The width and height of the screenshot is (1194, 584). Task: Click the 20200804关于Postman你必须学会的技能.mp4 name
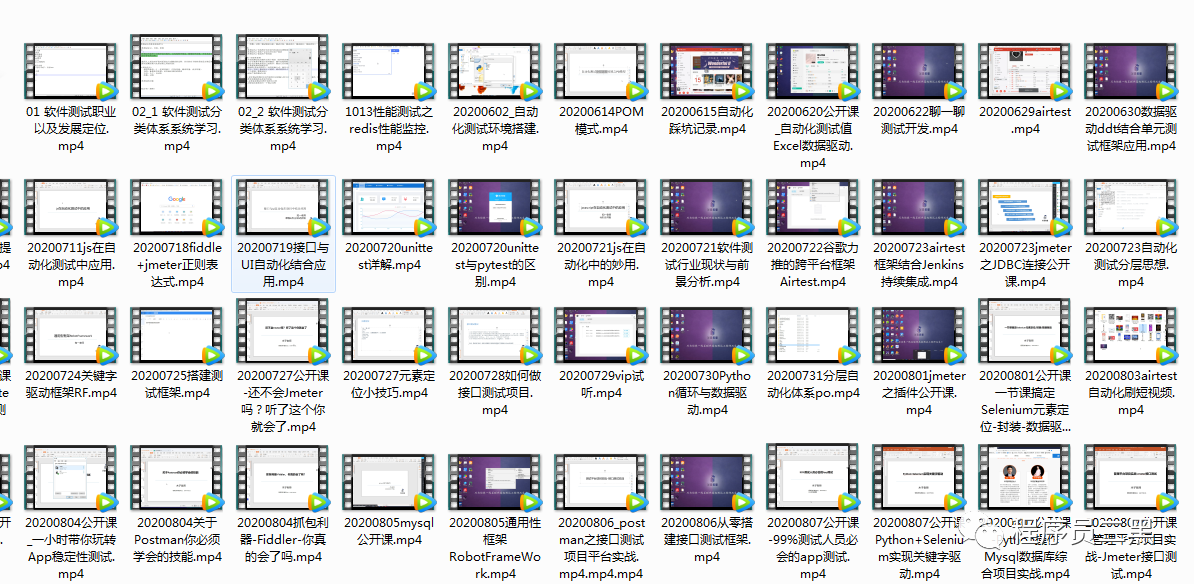click(177, 540)
